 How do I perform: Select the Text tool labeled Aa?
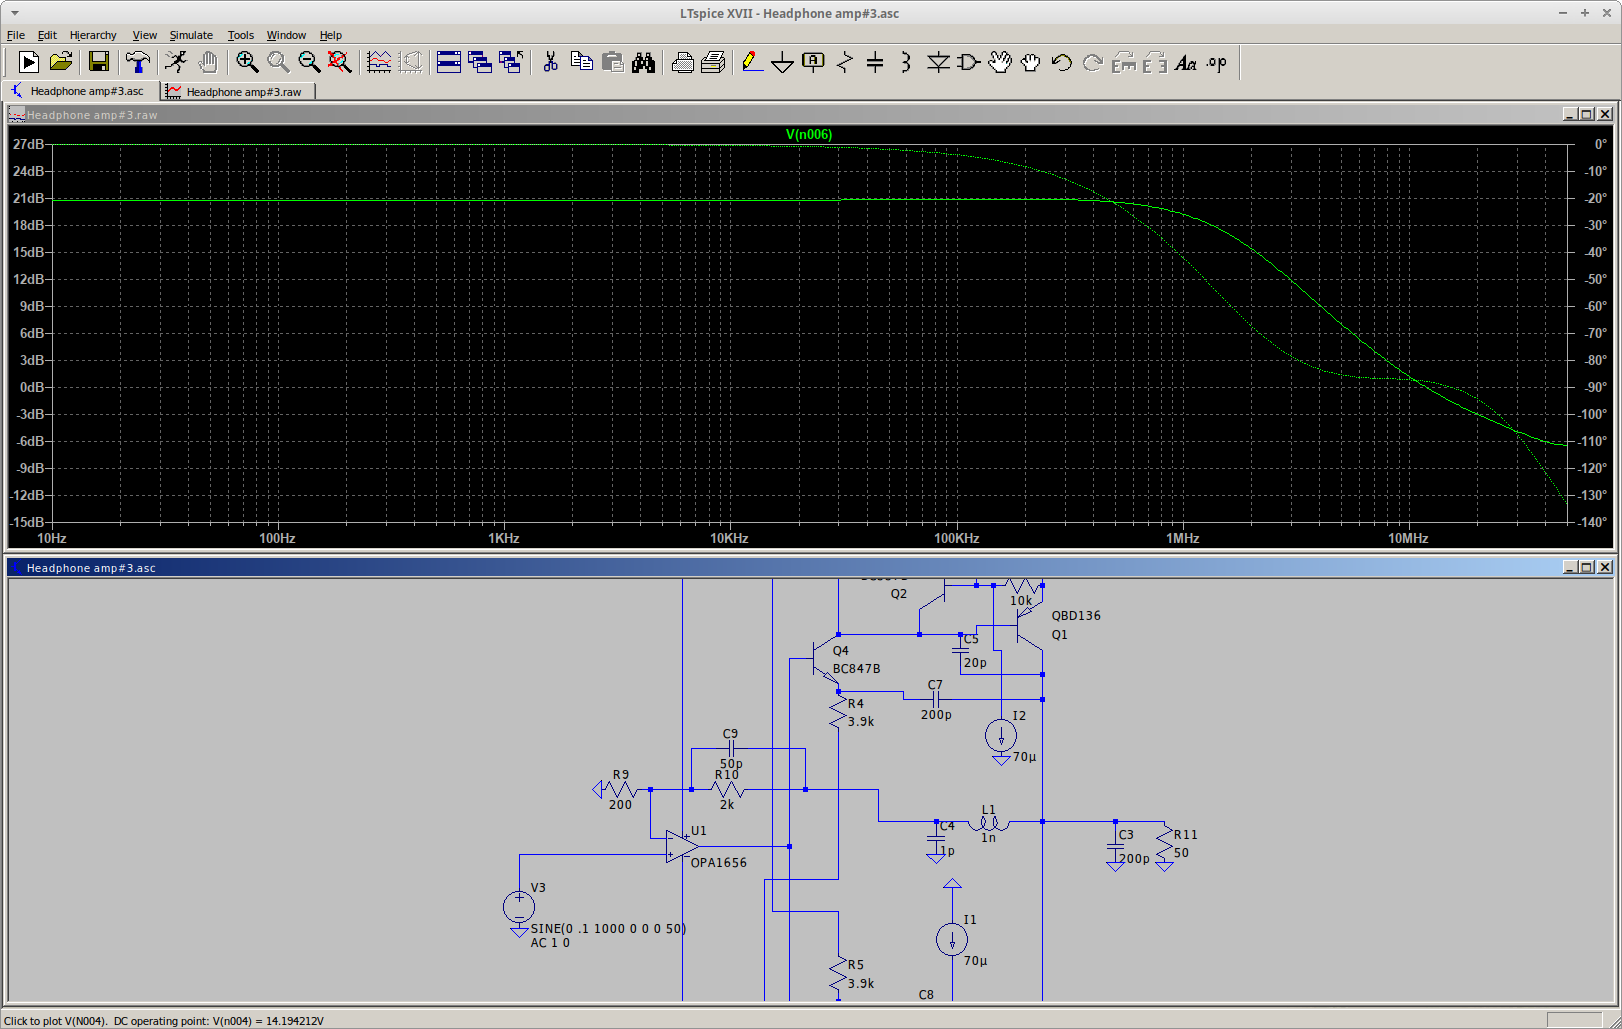(x=1185, y=62)
